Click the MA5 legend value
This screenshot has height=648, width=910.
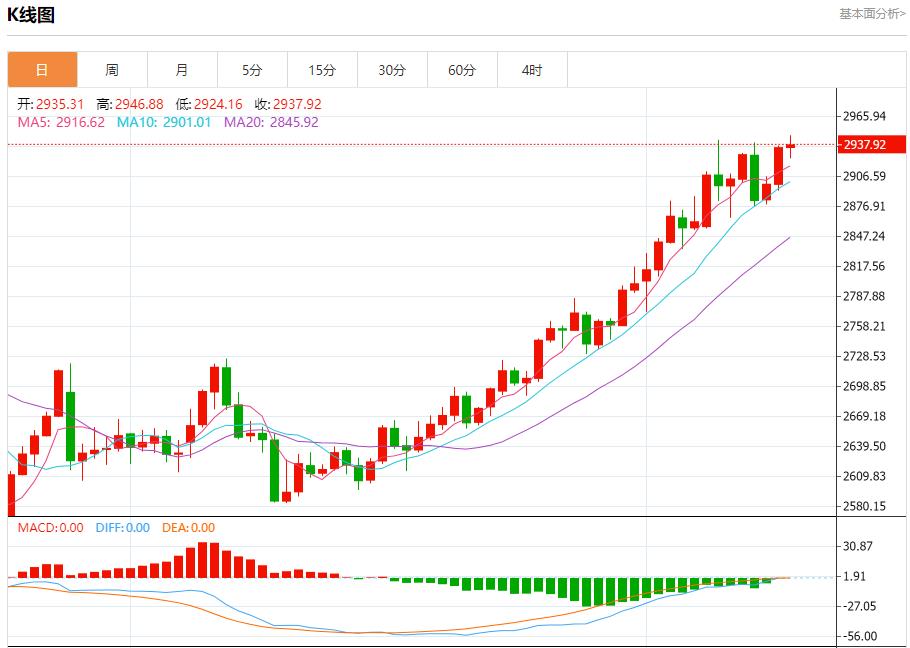61,122
